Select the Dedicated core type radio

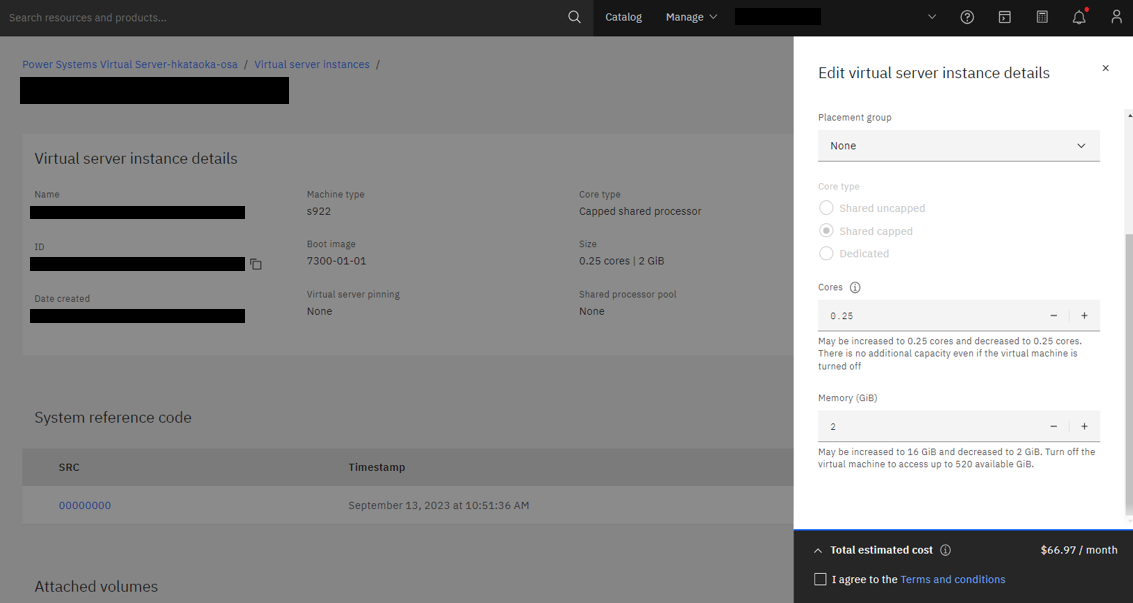(826, 253)
